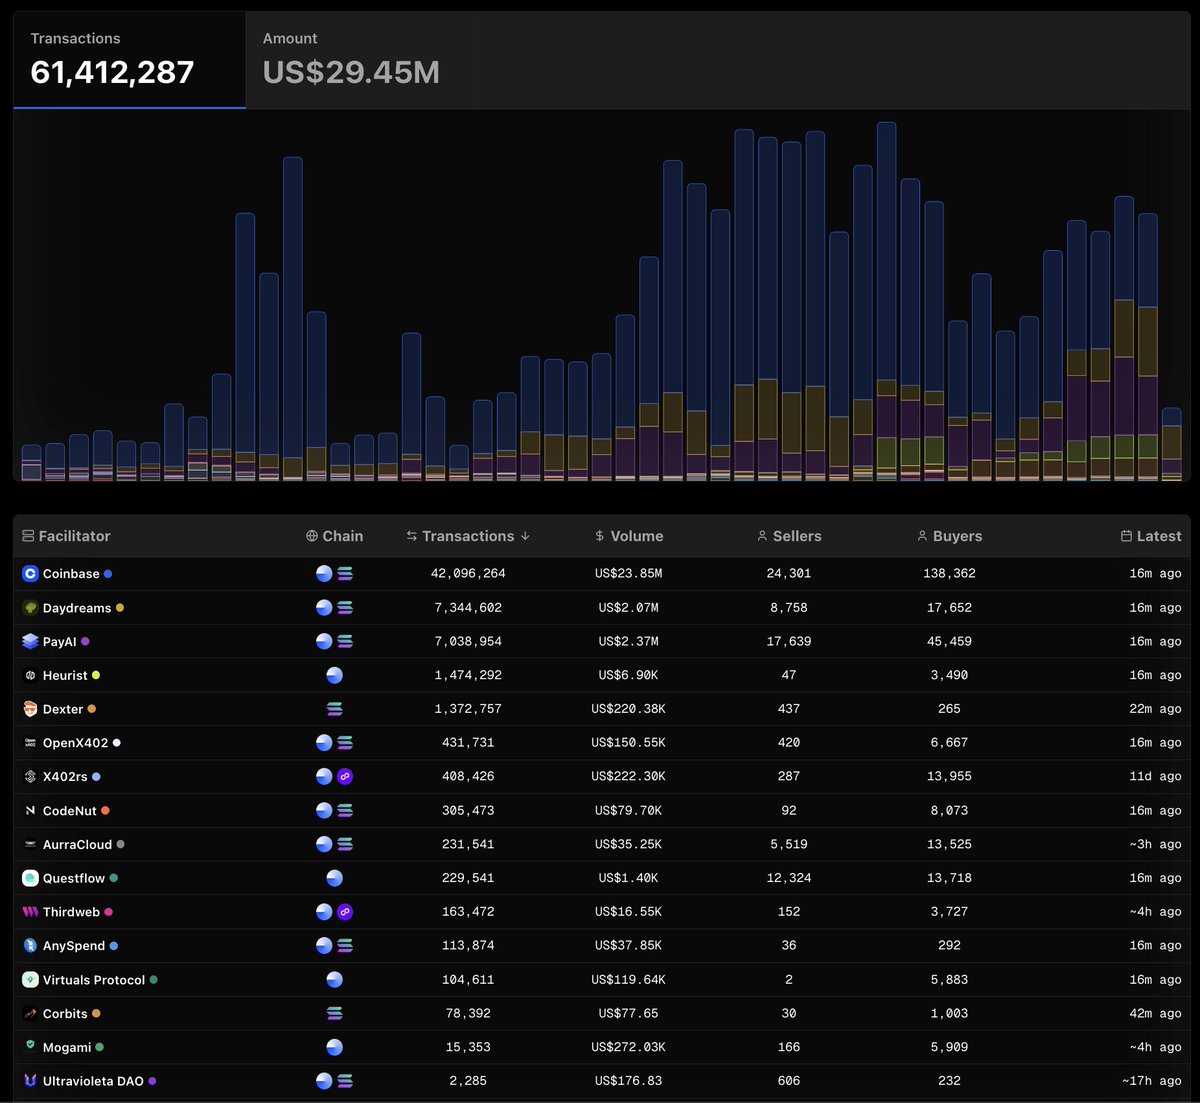Click Coinbase's 42,096,264 transactions cell
Screen dimensions: 1200x1103
pyautogui.click(x=468, y=574)
